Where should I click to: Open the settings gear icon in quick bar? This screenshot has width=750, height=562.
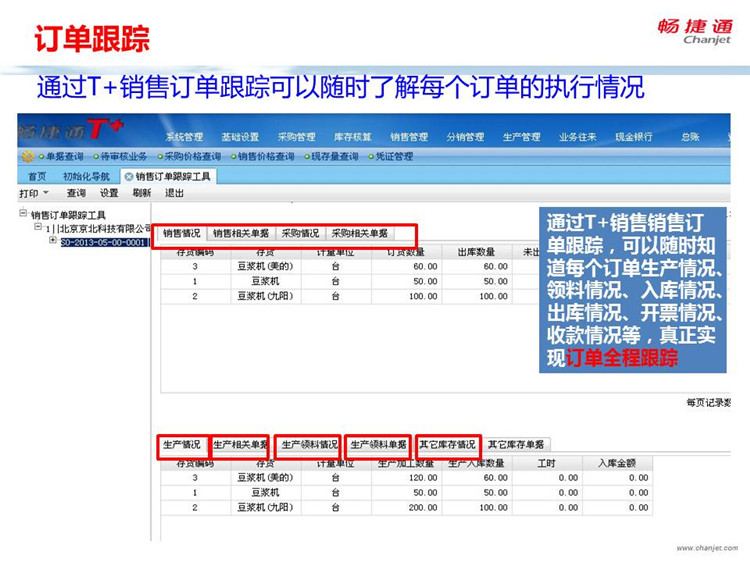(27, 156)
